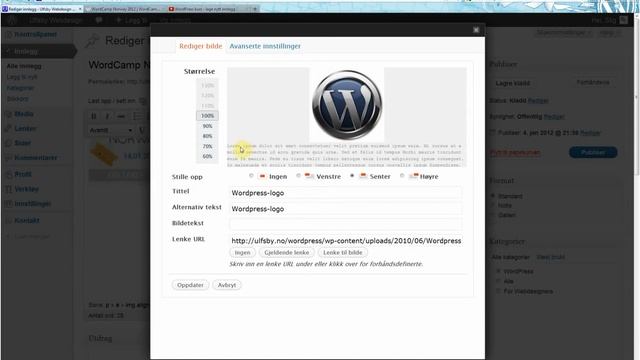
Task: Toggle the WordPress category checkbox
Action: pos(498,271)
